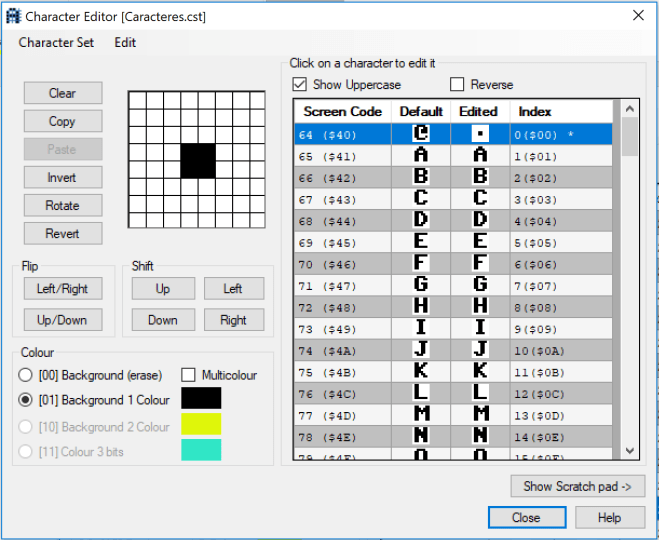This screenshot has width=659, height=540.
Task: Enable the Multicolour checkbox
Action: coord(189,375)
